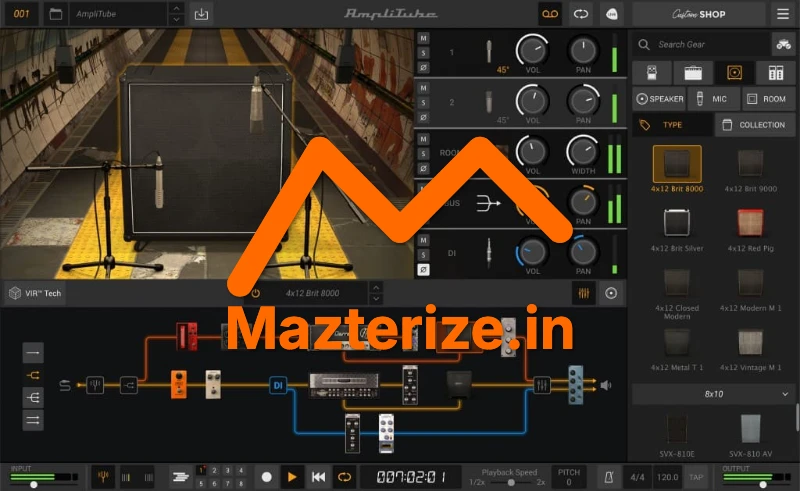Select the split parallel chain routing icon
Image resolution: width=800 pixels, height=491 pixels.
tap(33, 376)
